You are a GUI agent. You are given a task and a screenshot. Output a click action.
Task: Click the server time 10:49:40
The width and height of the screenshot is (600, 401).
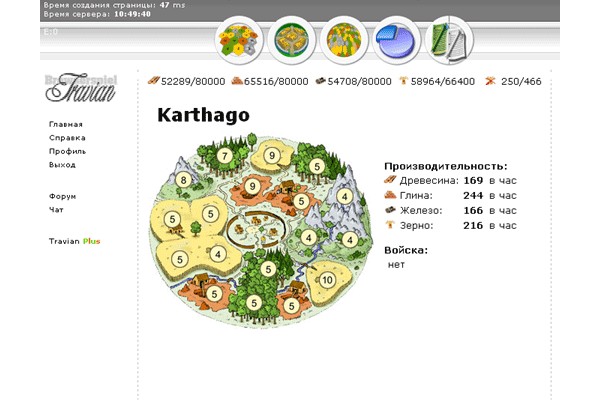[132, 14]
